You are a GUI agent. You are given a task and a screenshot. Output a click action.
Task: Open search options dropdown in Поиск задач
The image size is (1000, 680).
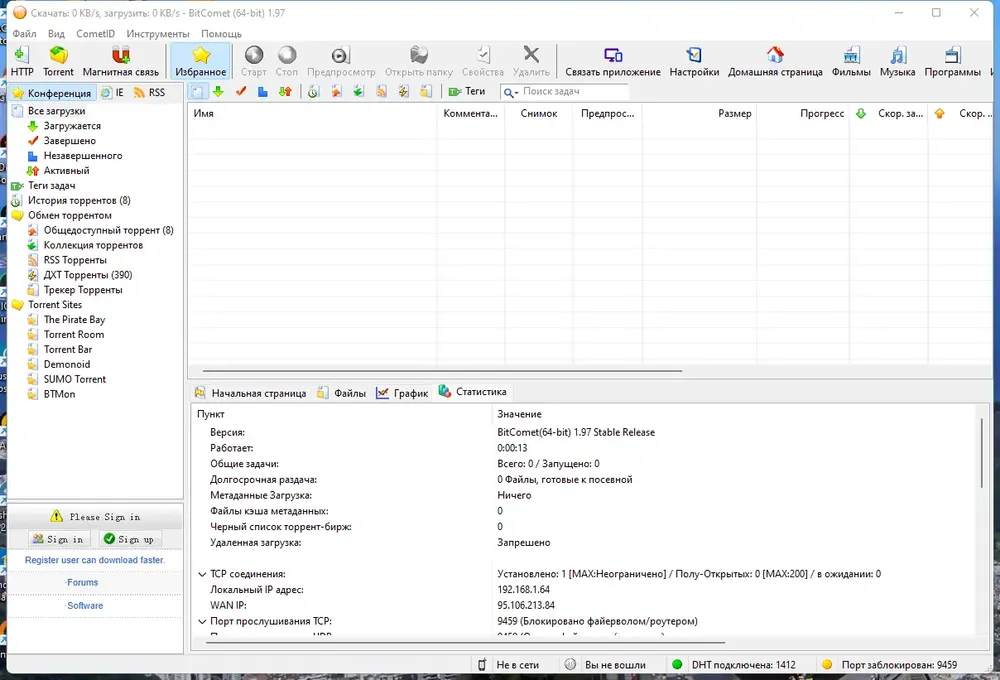[511, 92]
